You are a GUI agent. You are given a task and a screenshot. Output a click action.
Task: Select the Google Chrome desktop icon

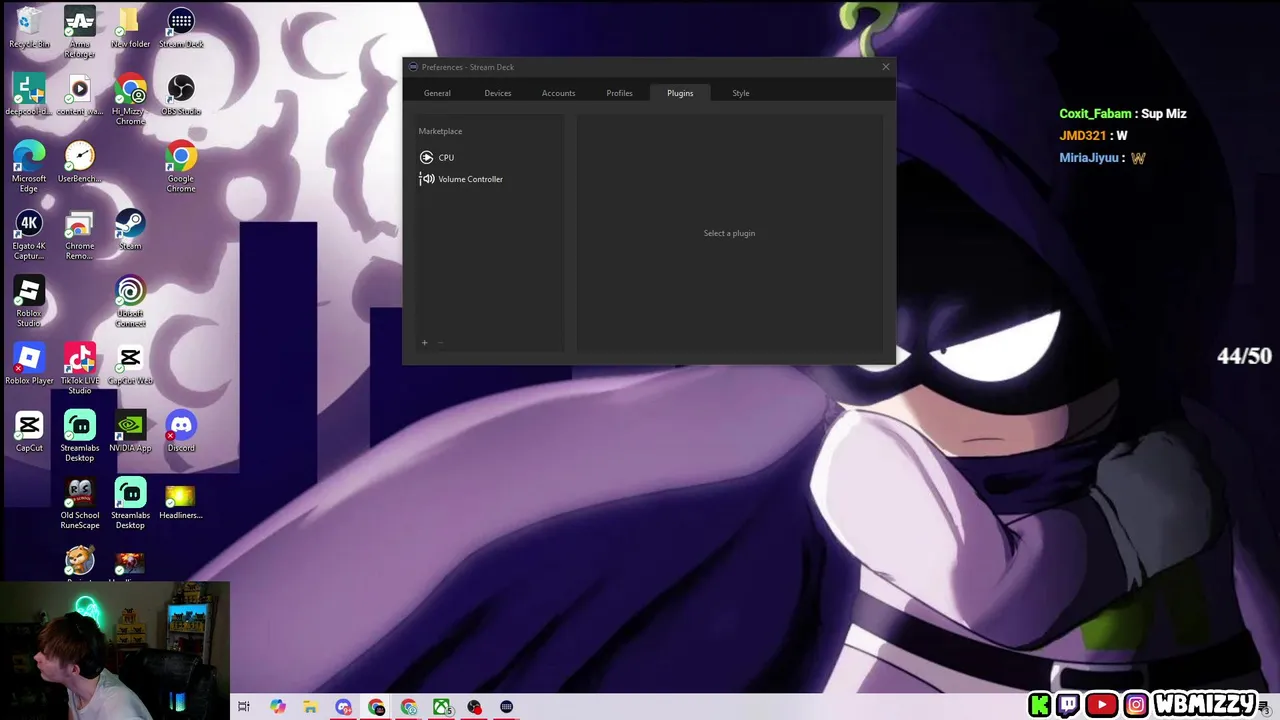[181, 167]
